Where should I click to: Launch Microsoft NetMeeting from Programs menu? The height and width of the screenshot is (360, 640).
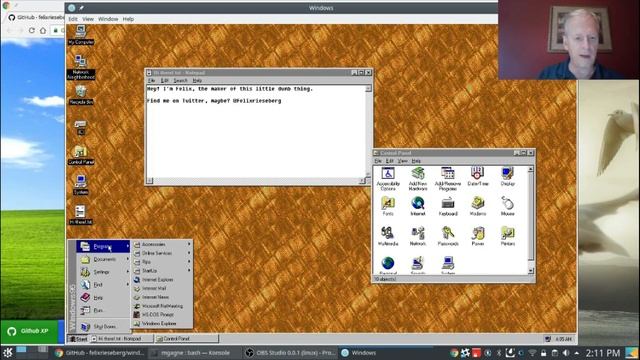pos(162,306)
